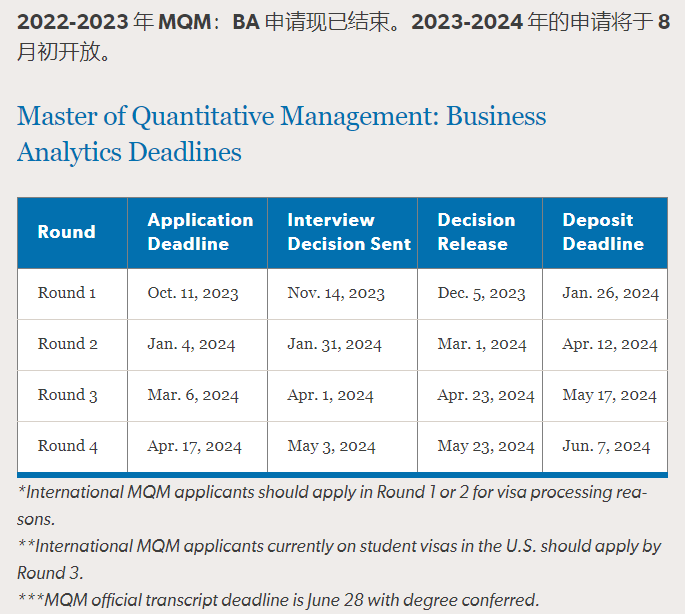Click the Jan. 26, 2024 deposit deadline cell

coord(610,293)
